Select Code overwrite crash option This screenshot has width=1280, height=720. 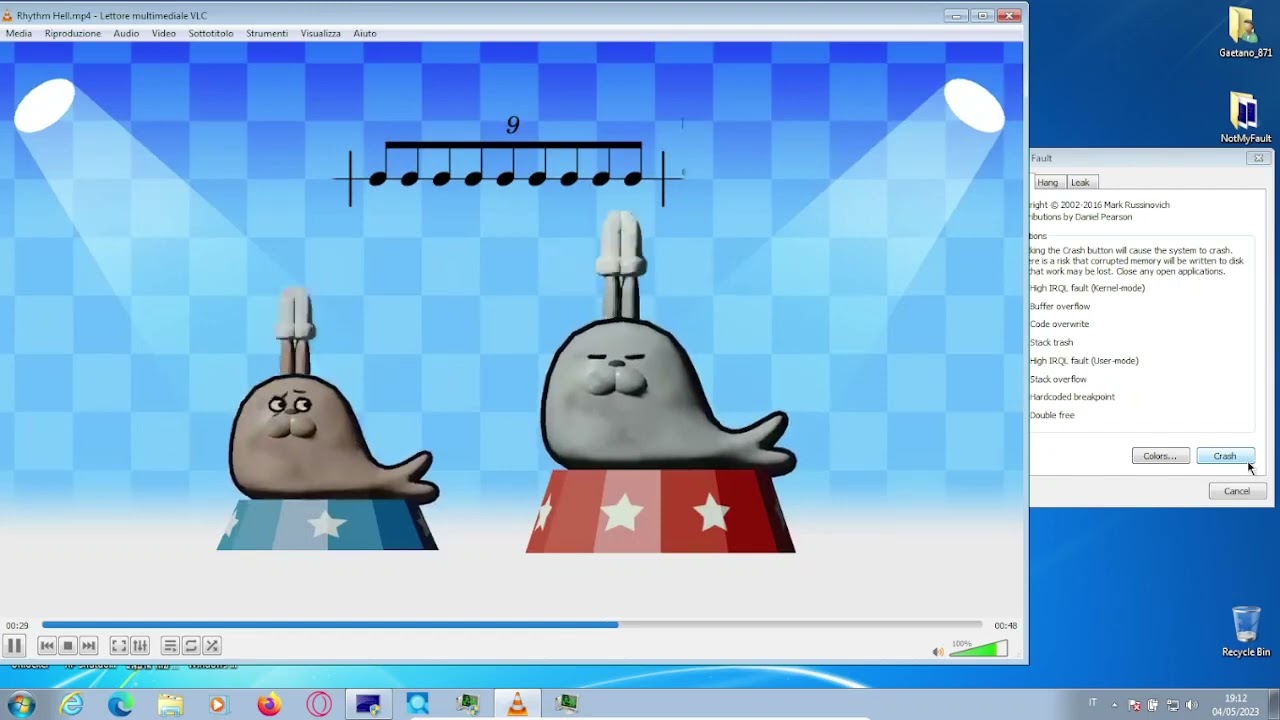point(1060,324)
